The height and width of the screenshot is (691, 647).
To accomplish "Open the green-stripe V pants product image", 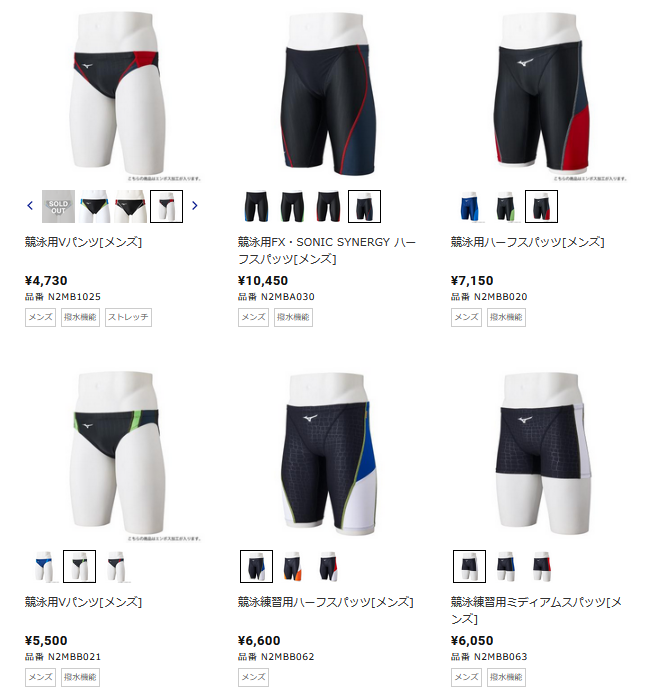I will (115, 454).
